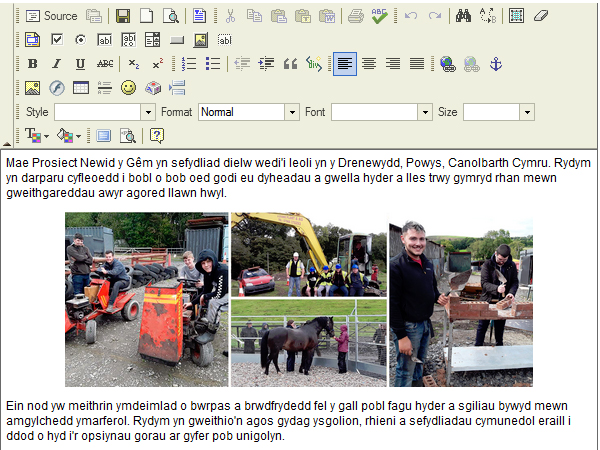The width and height of the screenshot is (600, 450).
Task: Open the Style dropdown
Action: click(105, 112)
